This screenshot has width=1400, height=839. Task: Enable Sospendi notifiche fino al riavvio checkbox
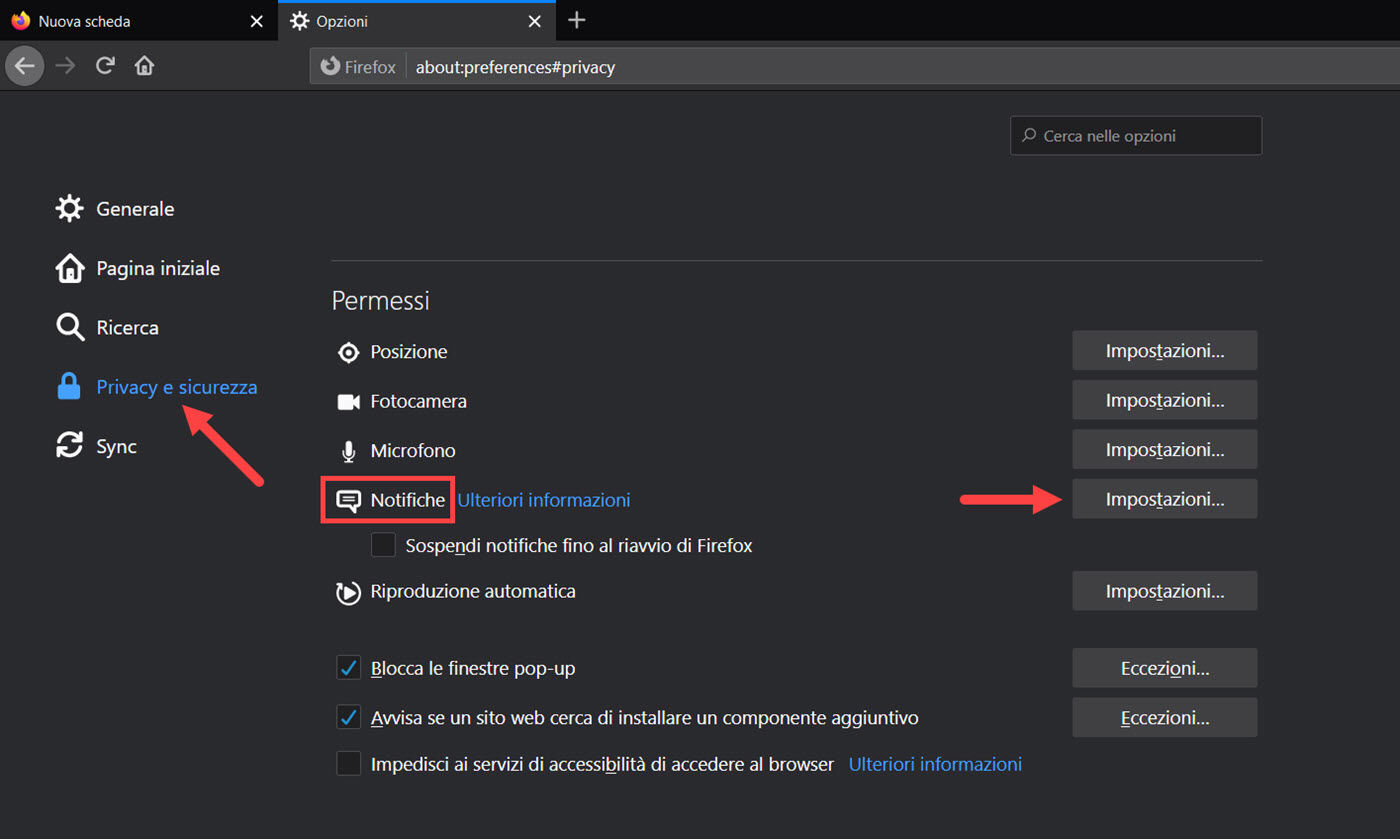coord(383,546)
